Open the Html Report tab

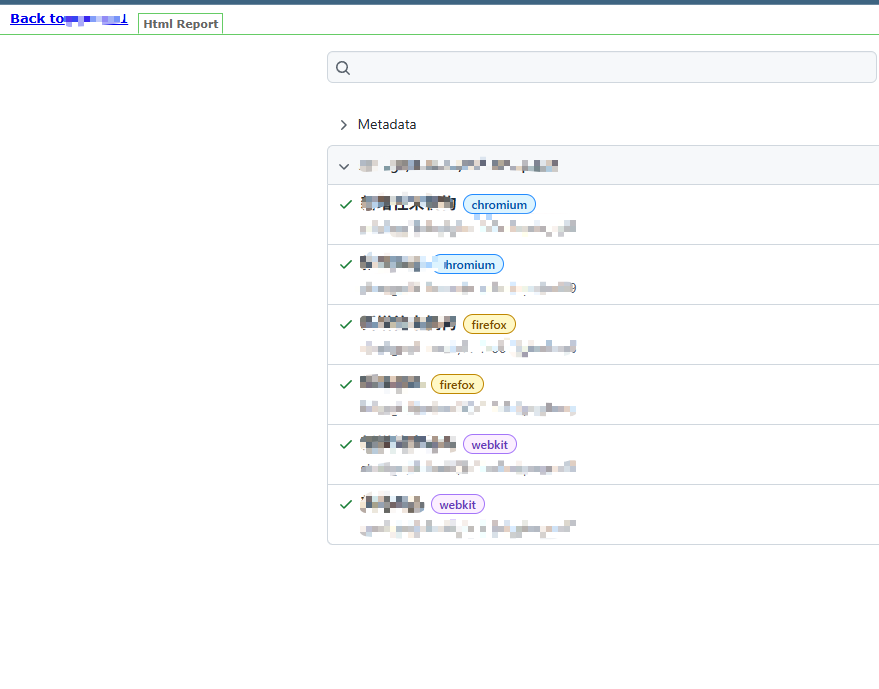(180, 24)
